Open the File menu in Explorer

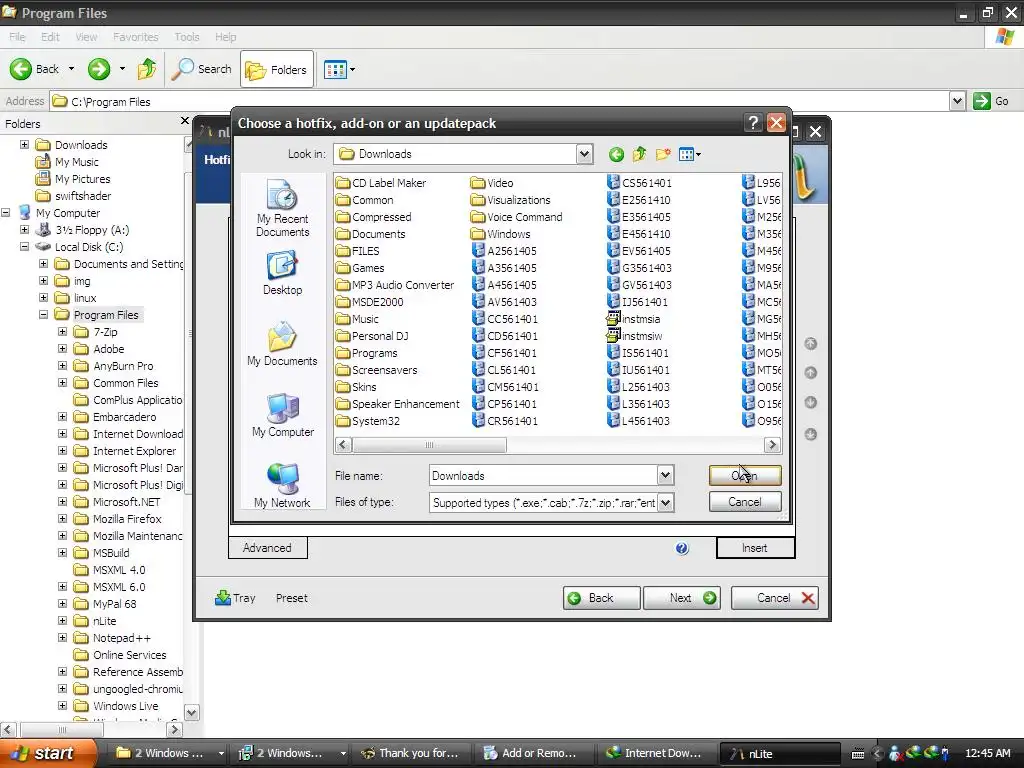click(17, 37)
